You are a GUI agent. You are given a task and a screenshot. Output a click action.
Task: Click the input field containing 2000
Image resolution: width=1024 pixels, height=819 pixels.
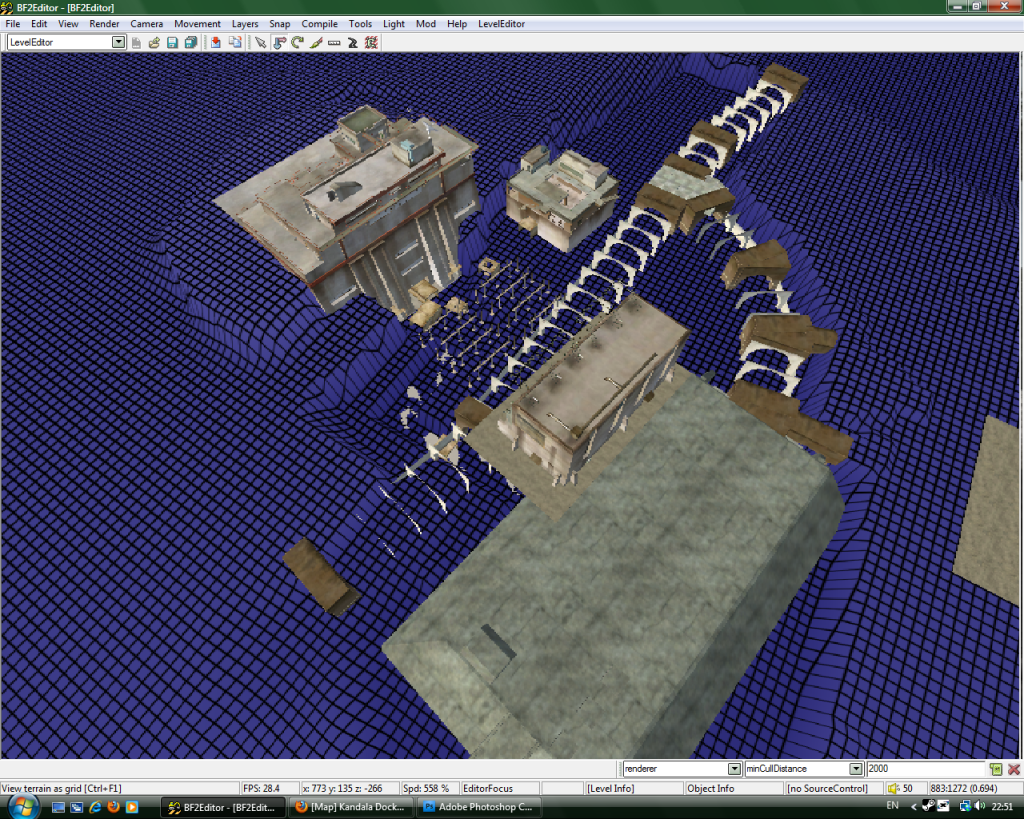tap(924, 769)
